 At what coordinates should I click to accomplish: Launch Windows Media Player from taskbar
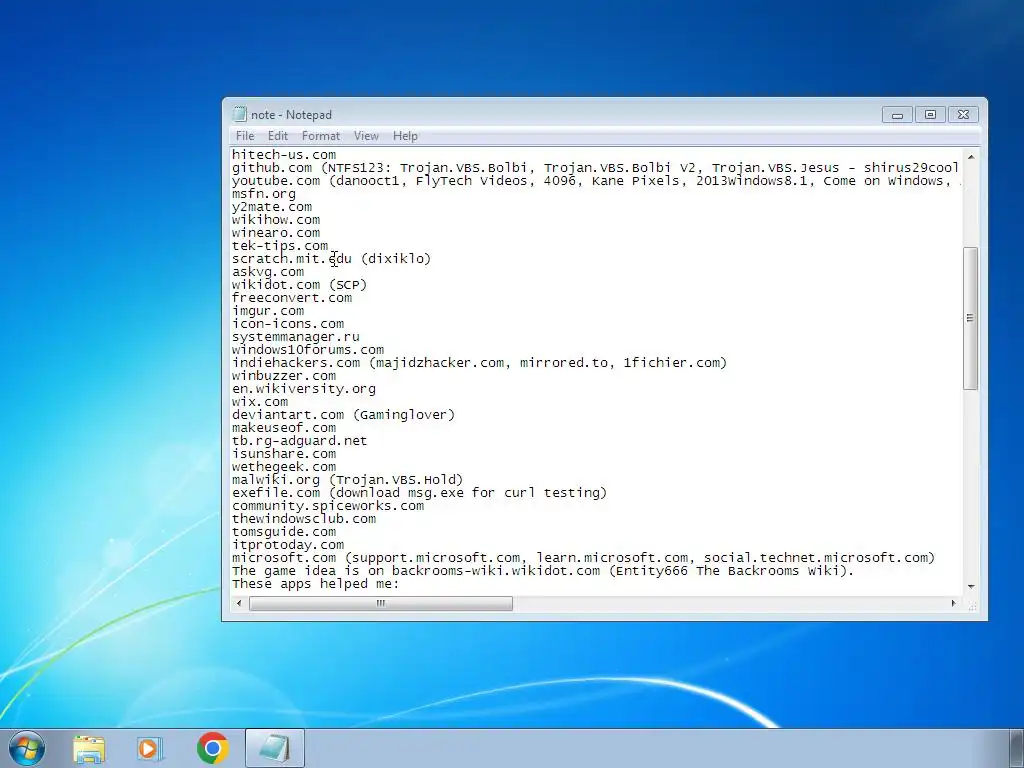point(150,748)
